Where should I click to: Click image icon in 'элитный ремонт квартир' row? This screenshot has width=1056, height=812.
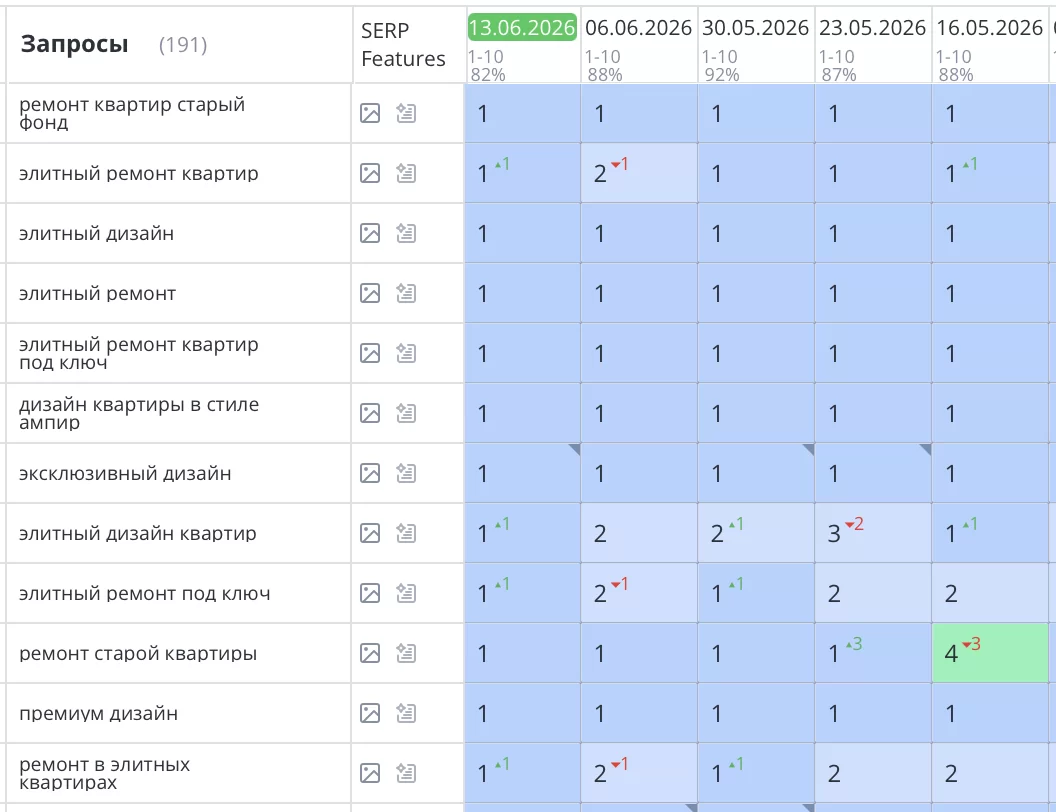coord(370,173)
